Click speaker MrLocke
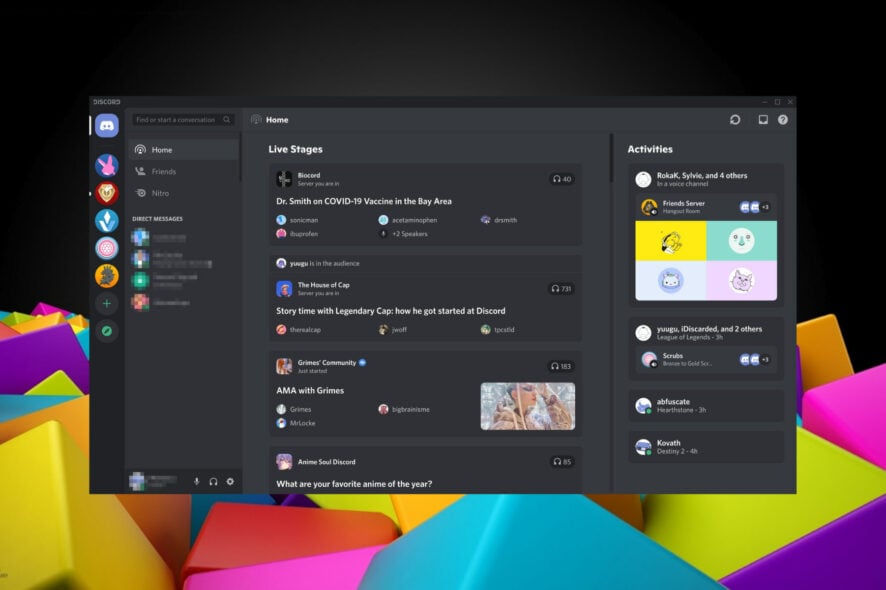 (296, 423)
